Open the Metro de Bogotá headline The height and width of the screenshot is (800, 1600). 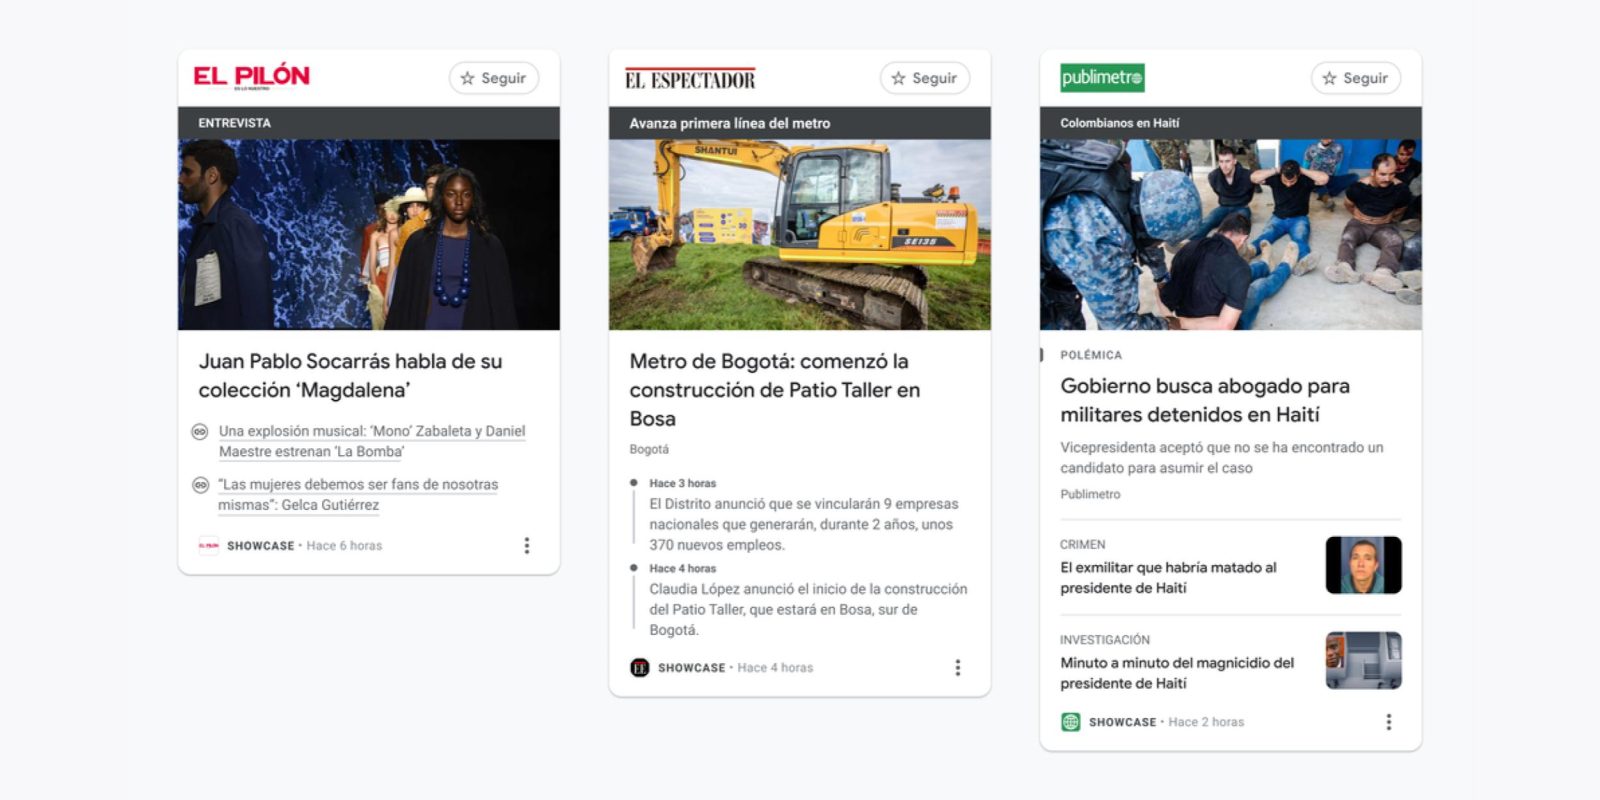click(775, 389)
